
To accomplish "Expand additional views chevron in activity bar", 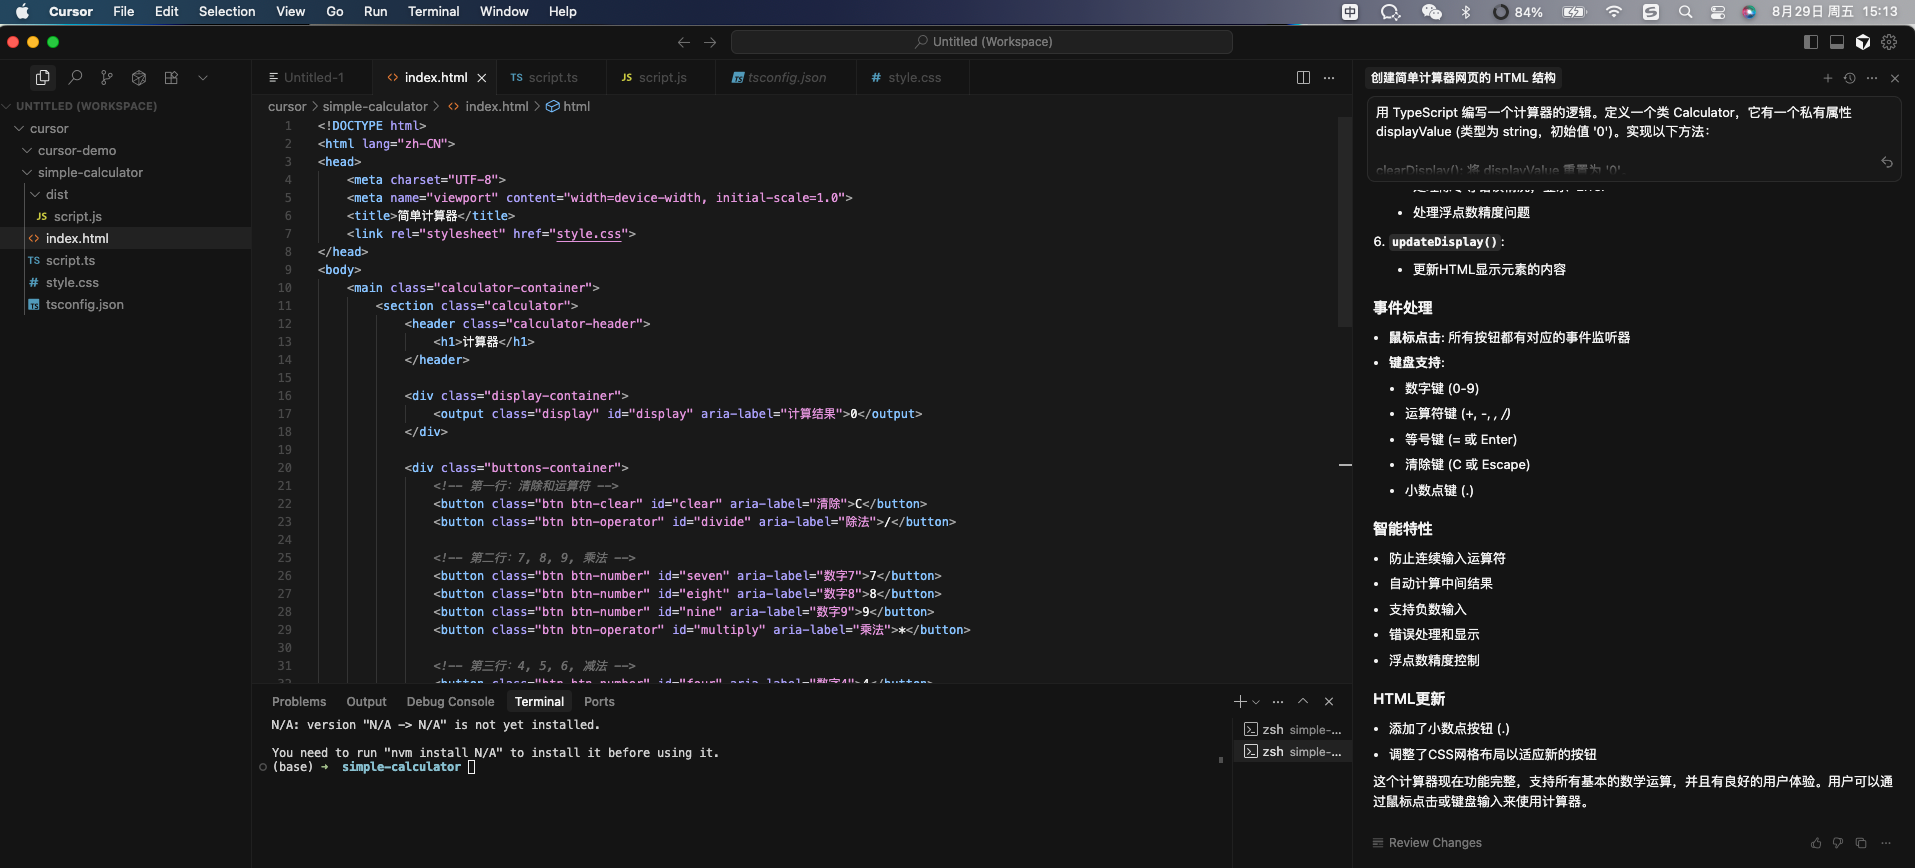I will tap(203, 77).
